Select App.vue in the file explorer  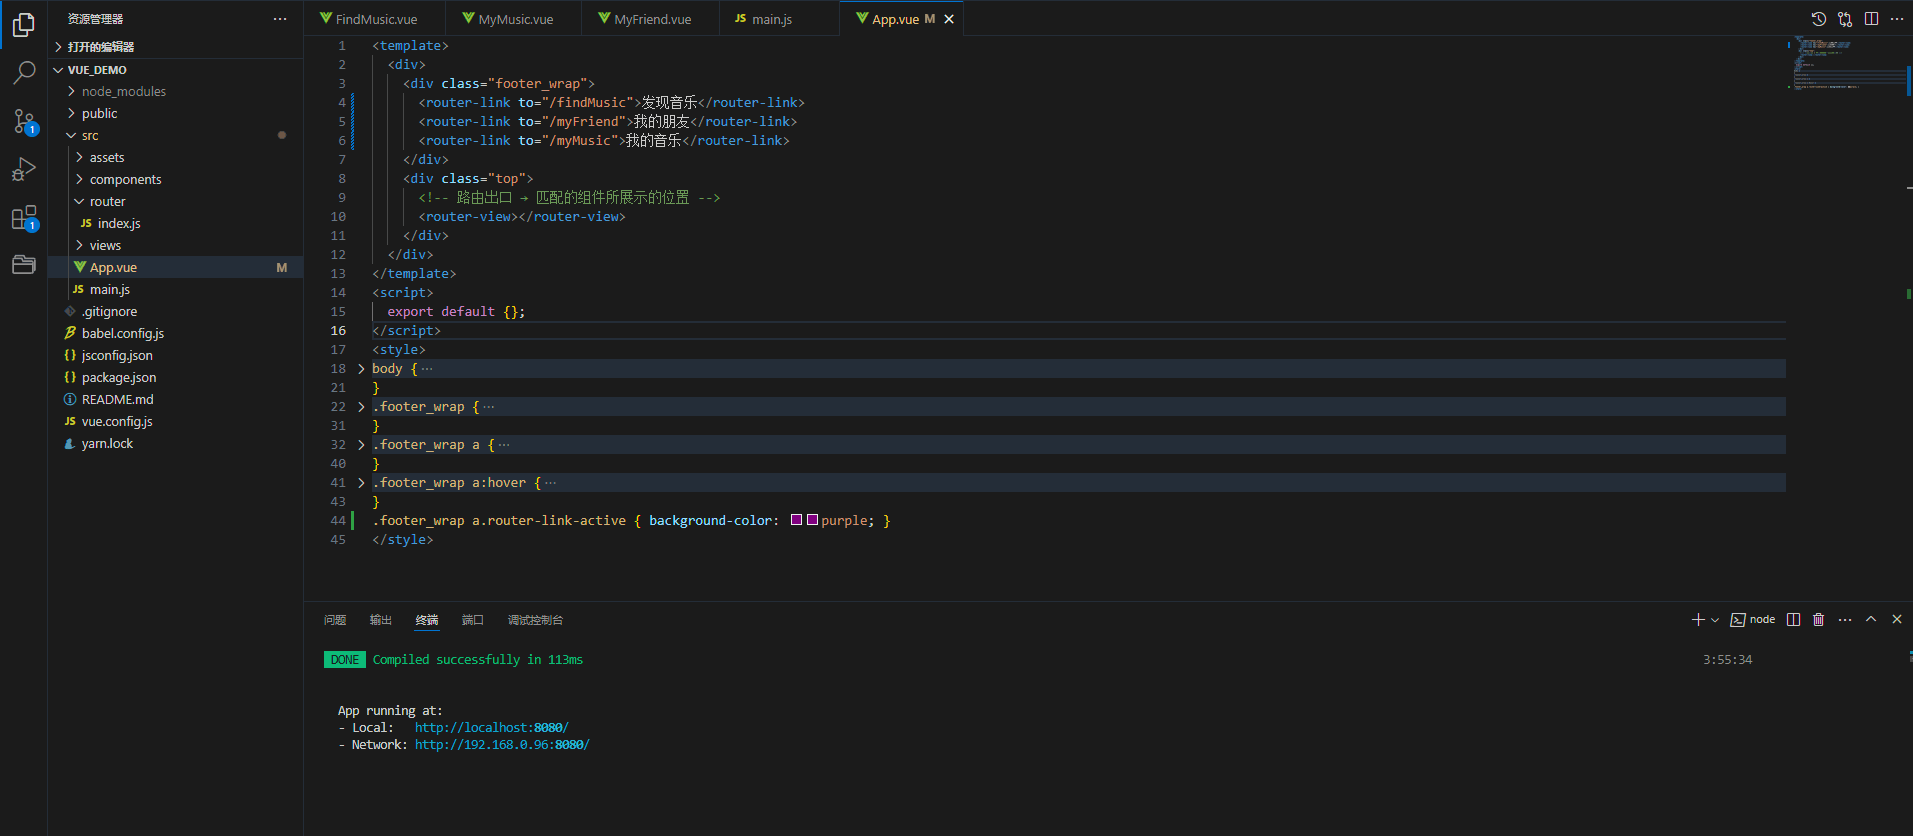[175, 267]
